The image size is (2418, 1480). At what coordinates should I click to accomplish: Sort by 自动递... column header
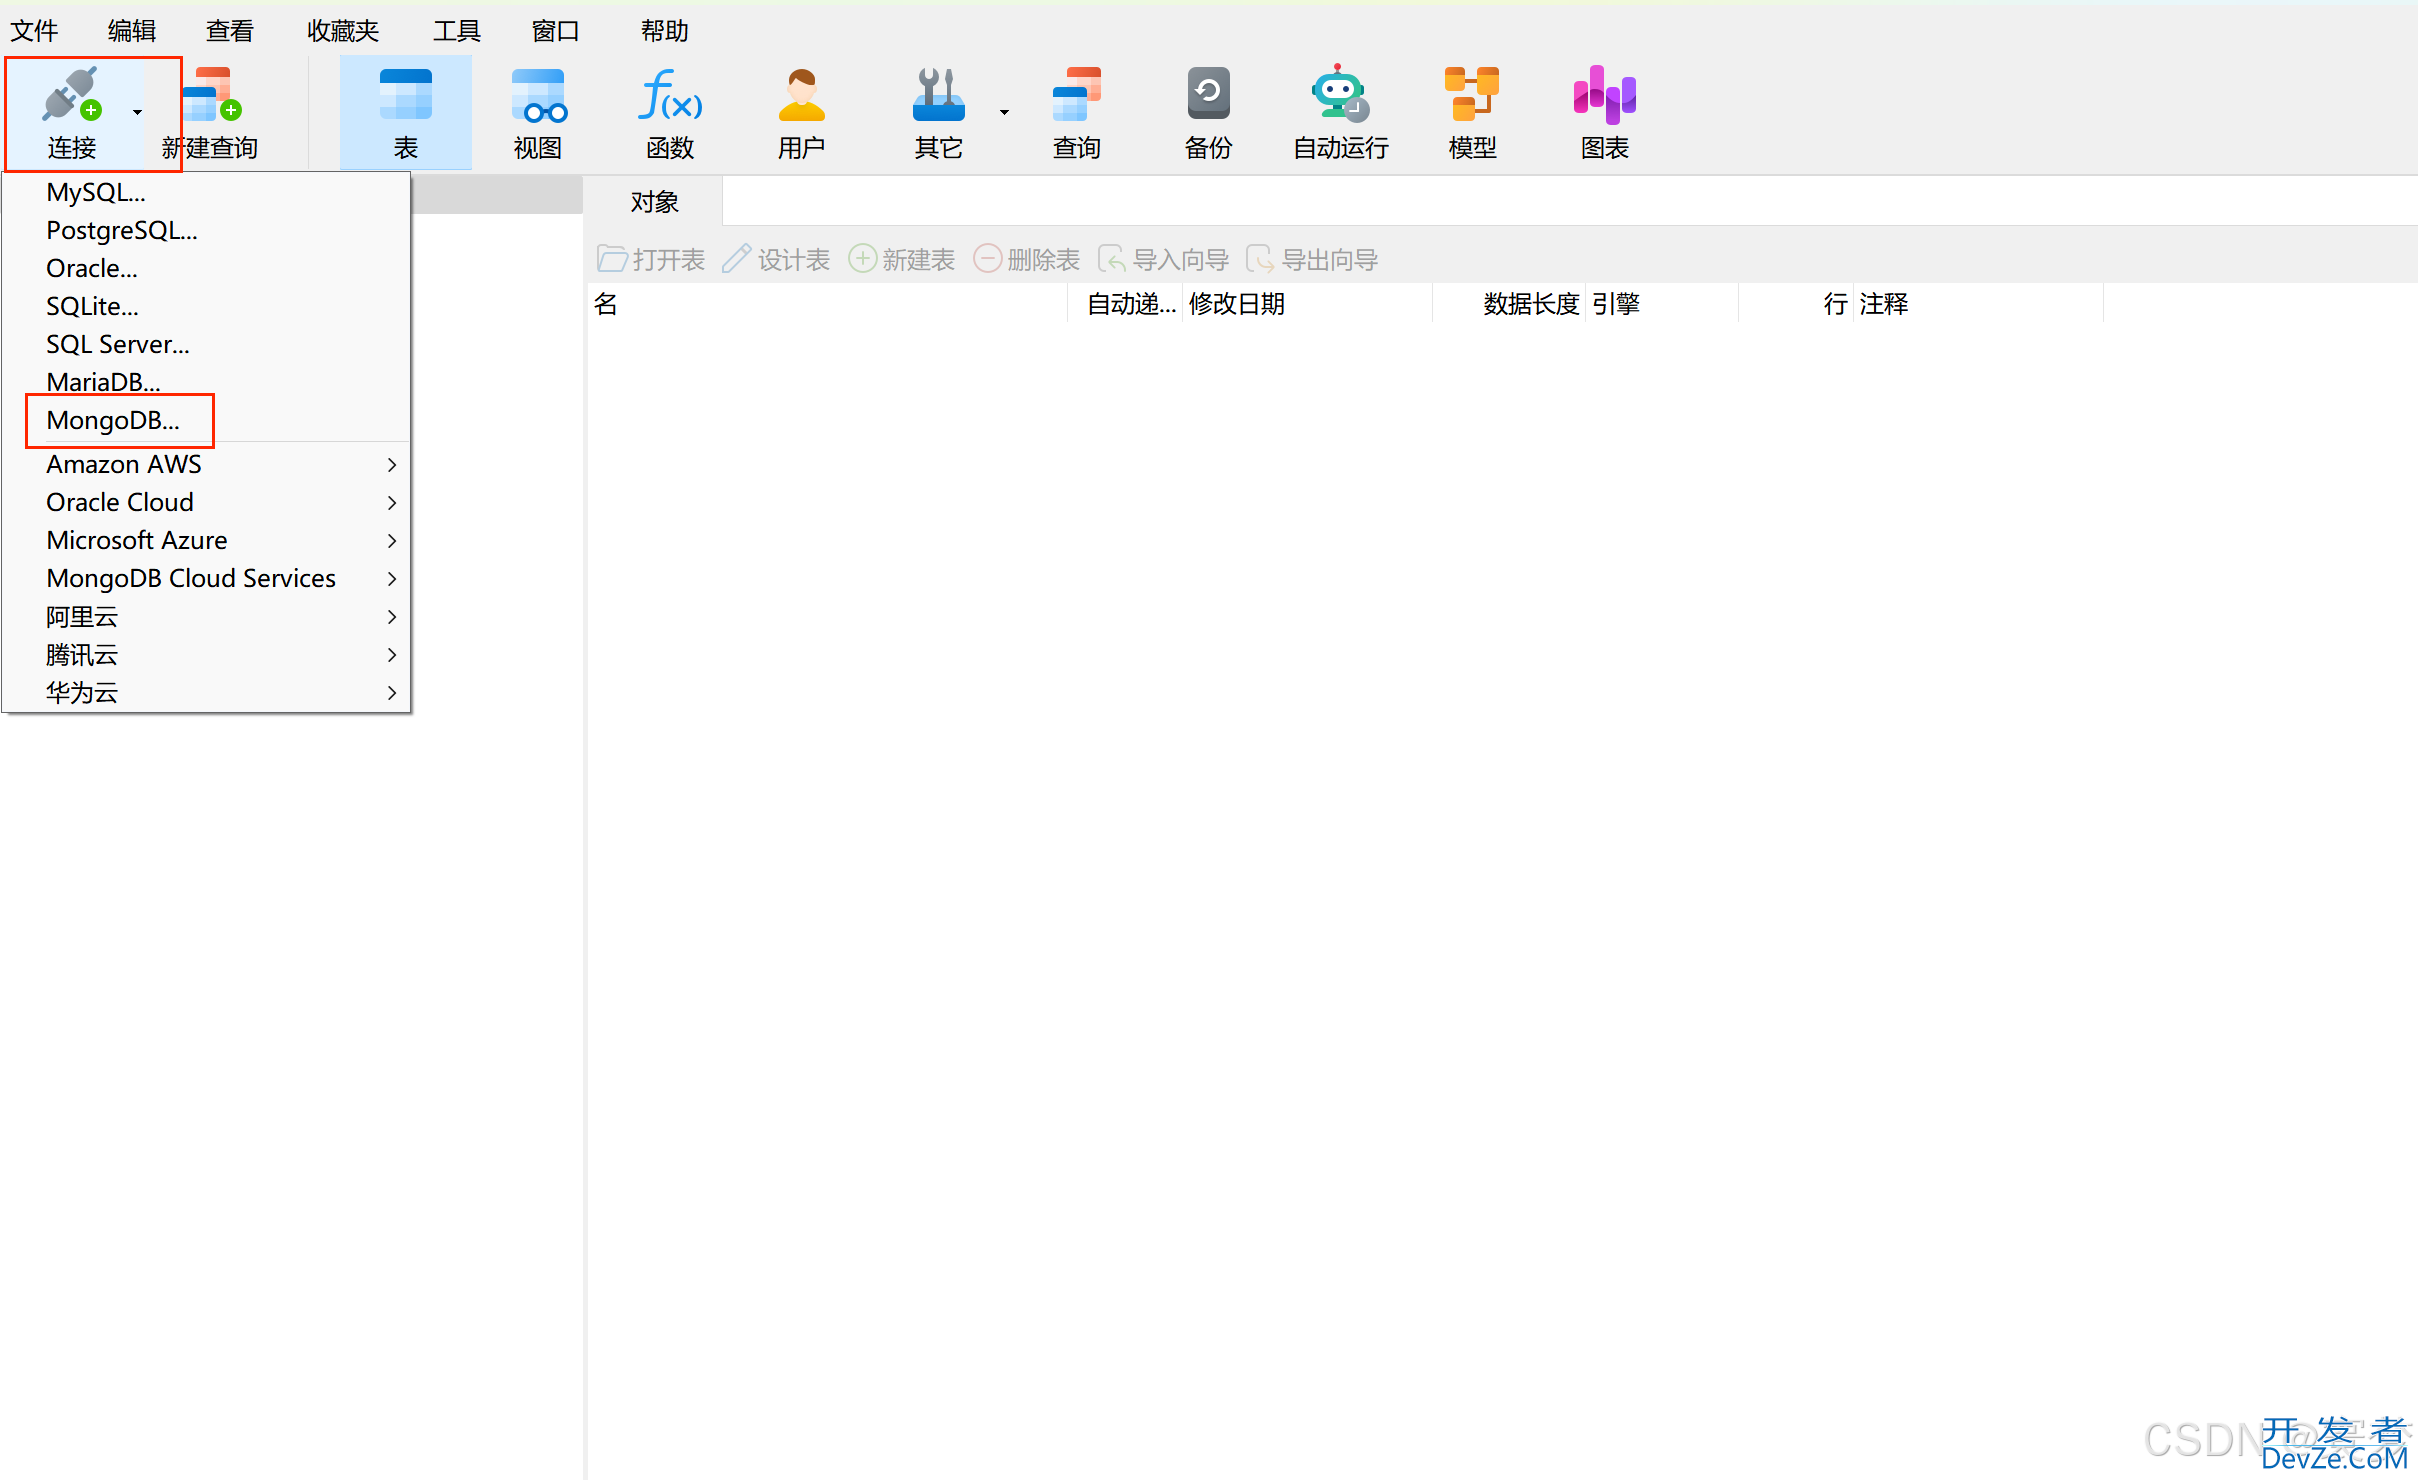pos(1126,304)
